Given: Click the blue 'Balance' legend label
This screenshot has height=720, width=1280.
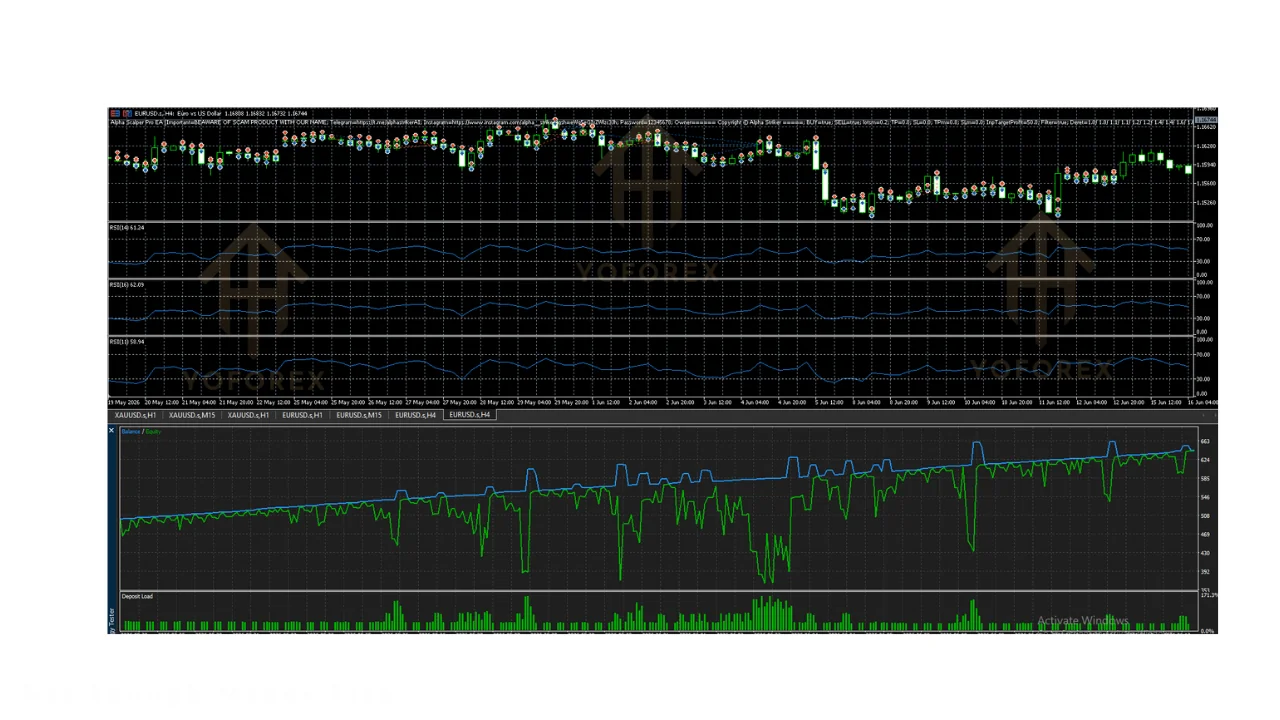Looking at the screenshot, I should (130, 432).
